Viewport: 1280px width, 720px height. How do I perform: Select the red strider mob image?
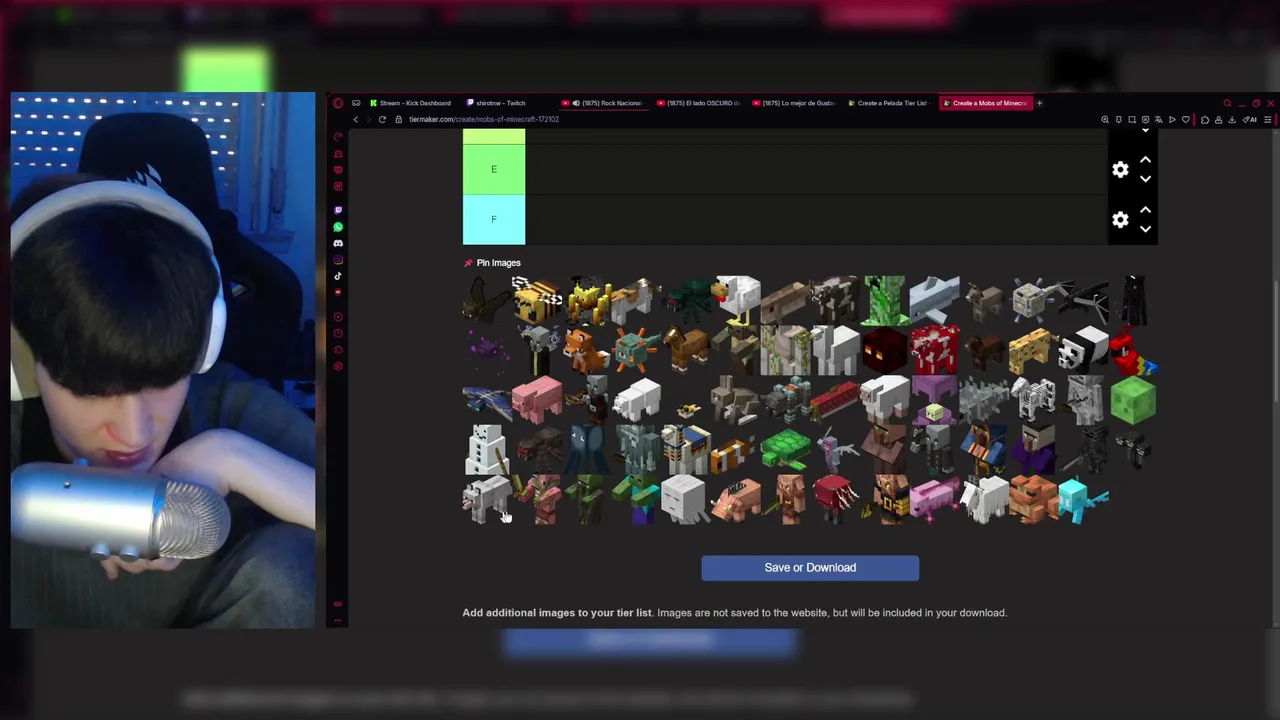(836, 500)
